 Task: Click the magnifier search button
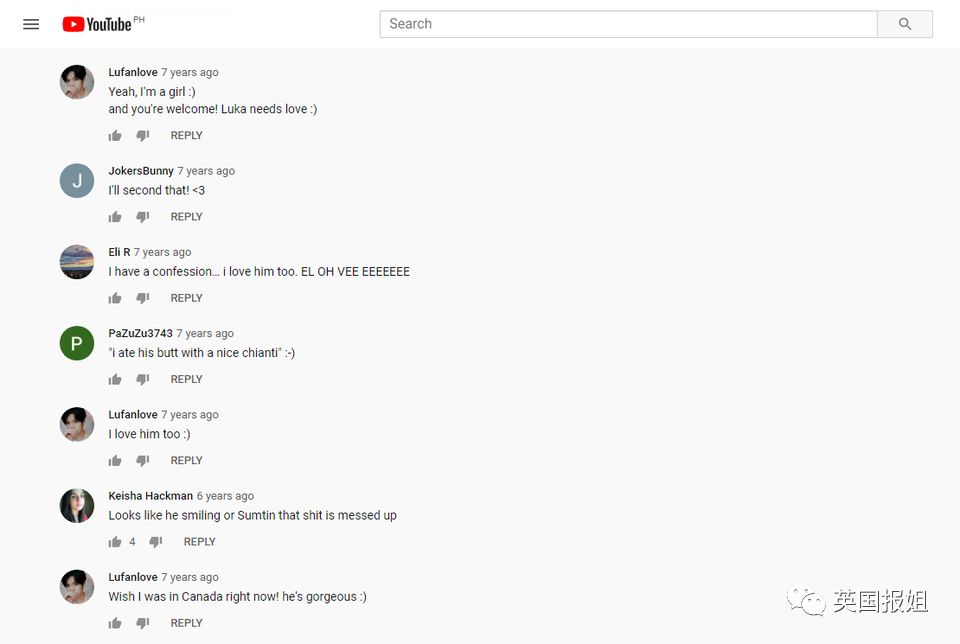coord(904,24)
